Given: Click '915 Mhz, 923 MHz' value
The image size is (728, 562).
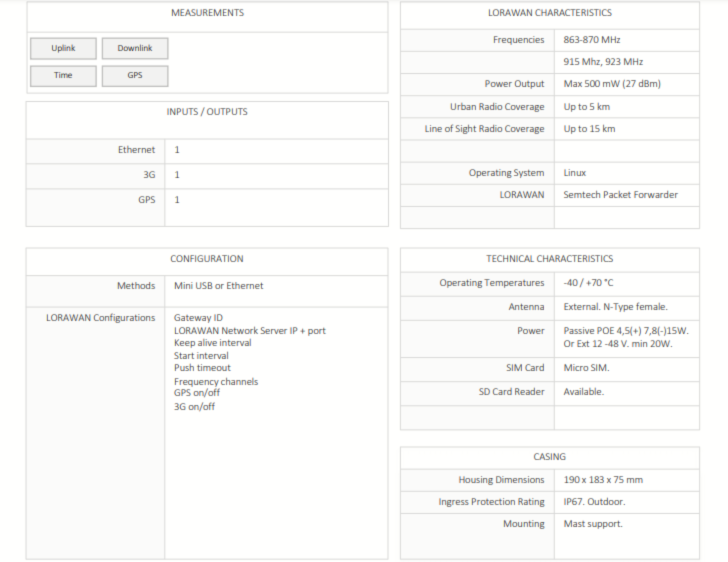Looking at the screenshot, I should coord(603,62).
